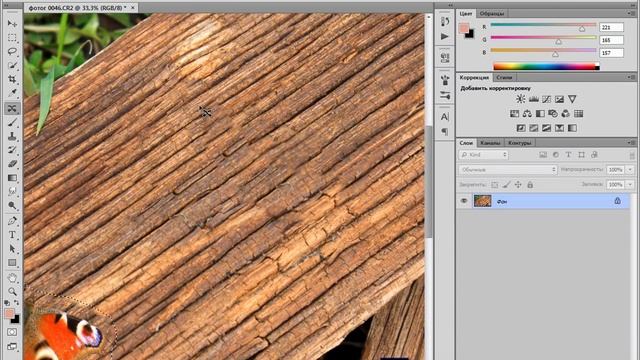Open the Actions panel play icon
This screenshot has height=360, width=640.
click(x=445, y=36)
